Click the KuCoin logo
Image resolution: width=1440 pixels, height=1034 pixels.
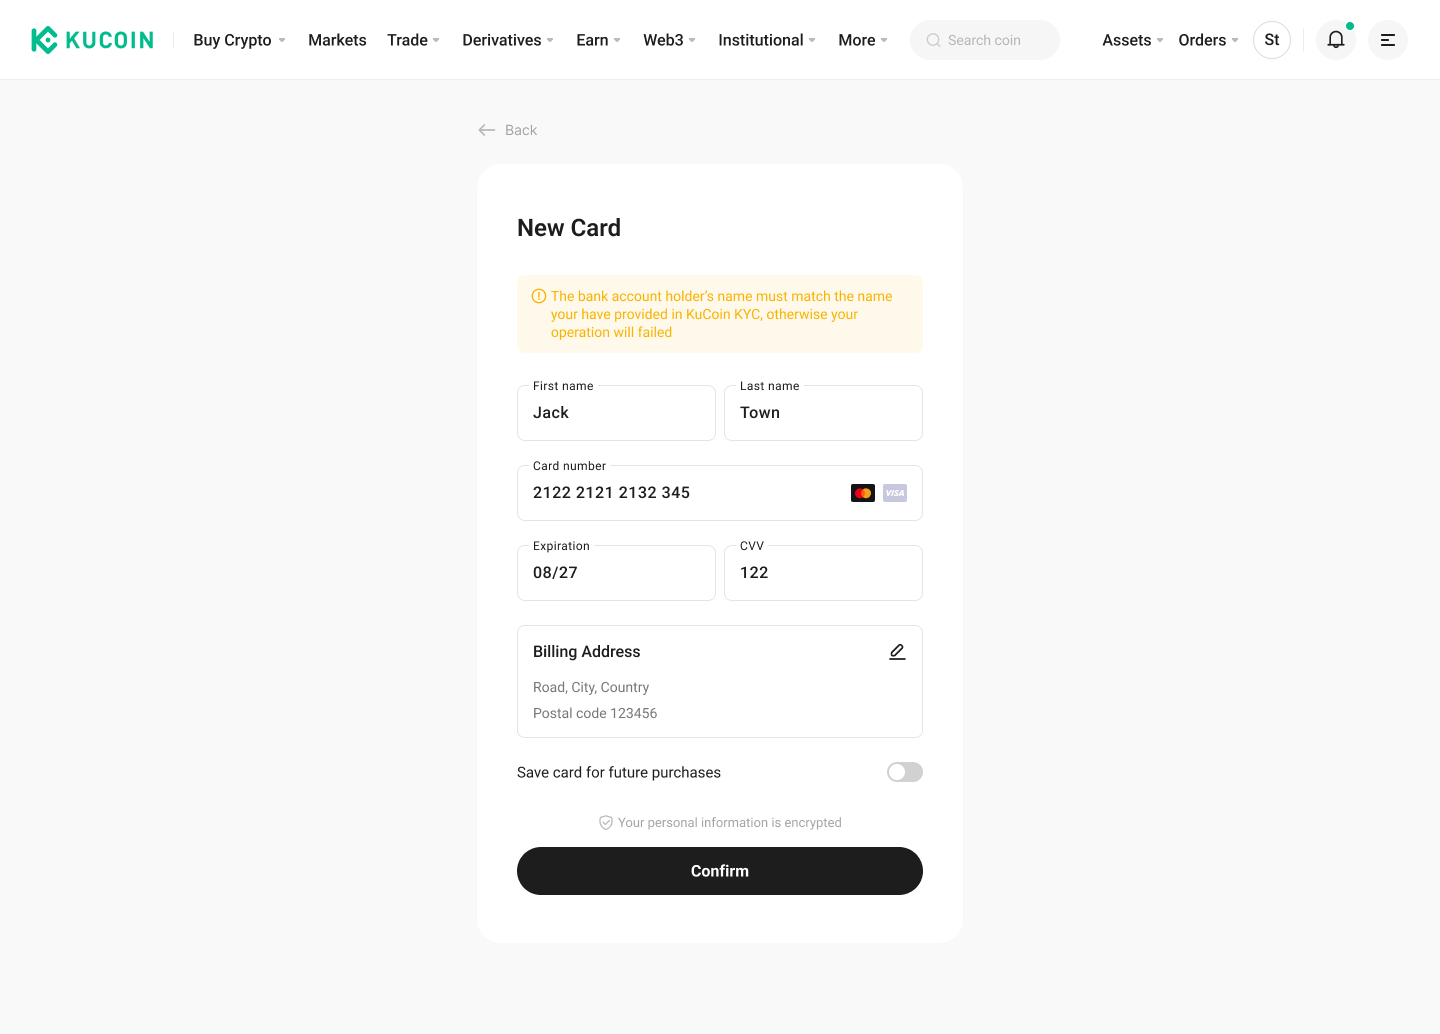click(x=93, y=40)
